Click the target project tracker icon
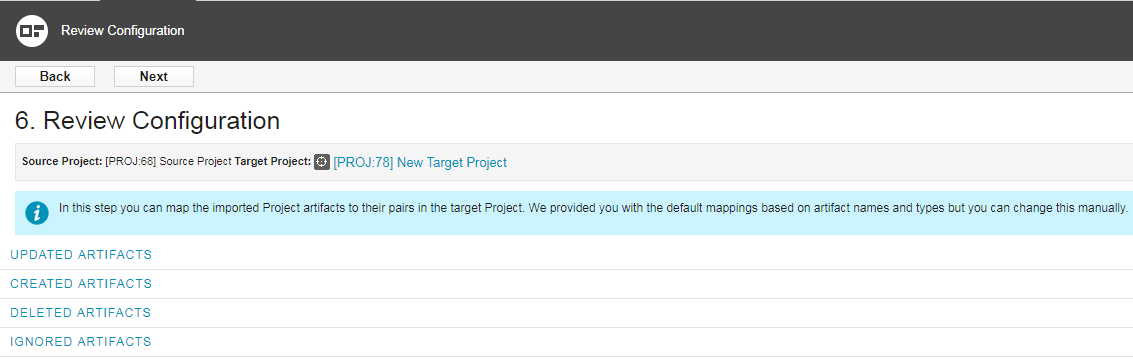This screenshot has height=360, width=1133. click(x=322, y=162)
